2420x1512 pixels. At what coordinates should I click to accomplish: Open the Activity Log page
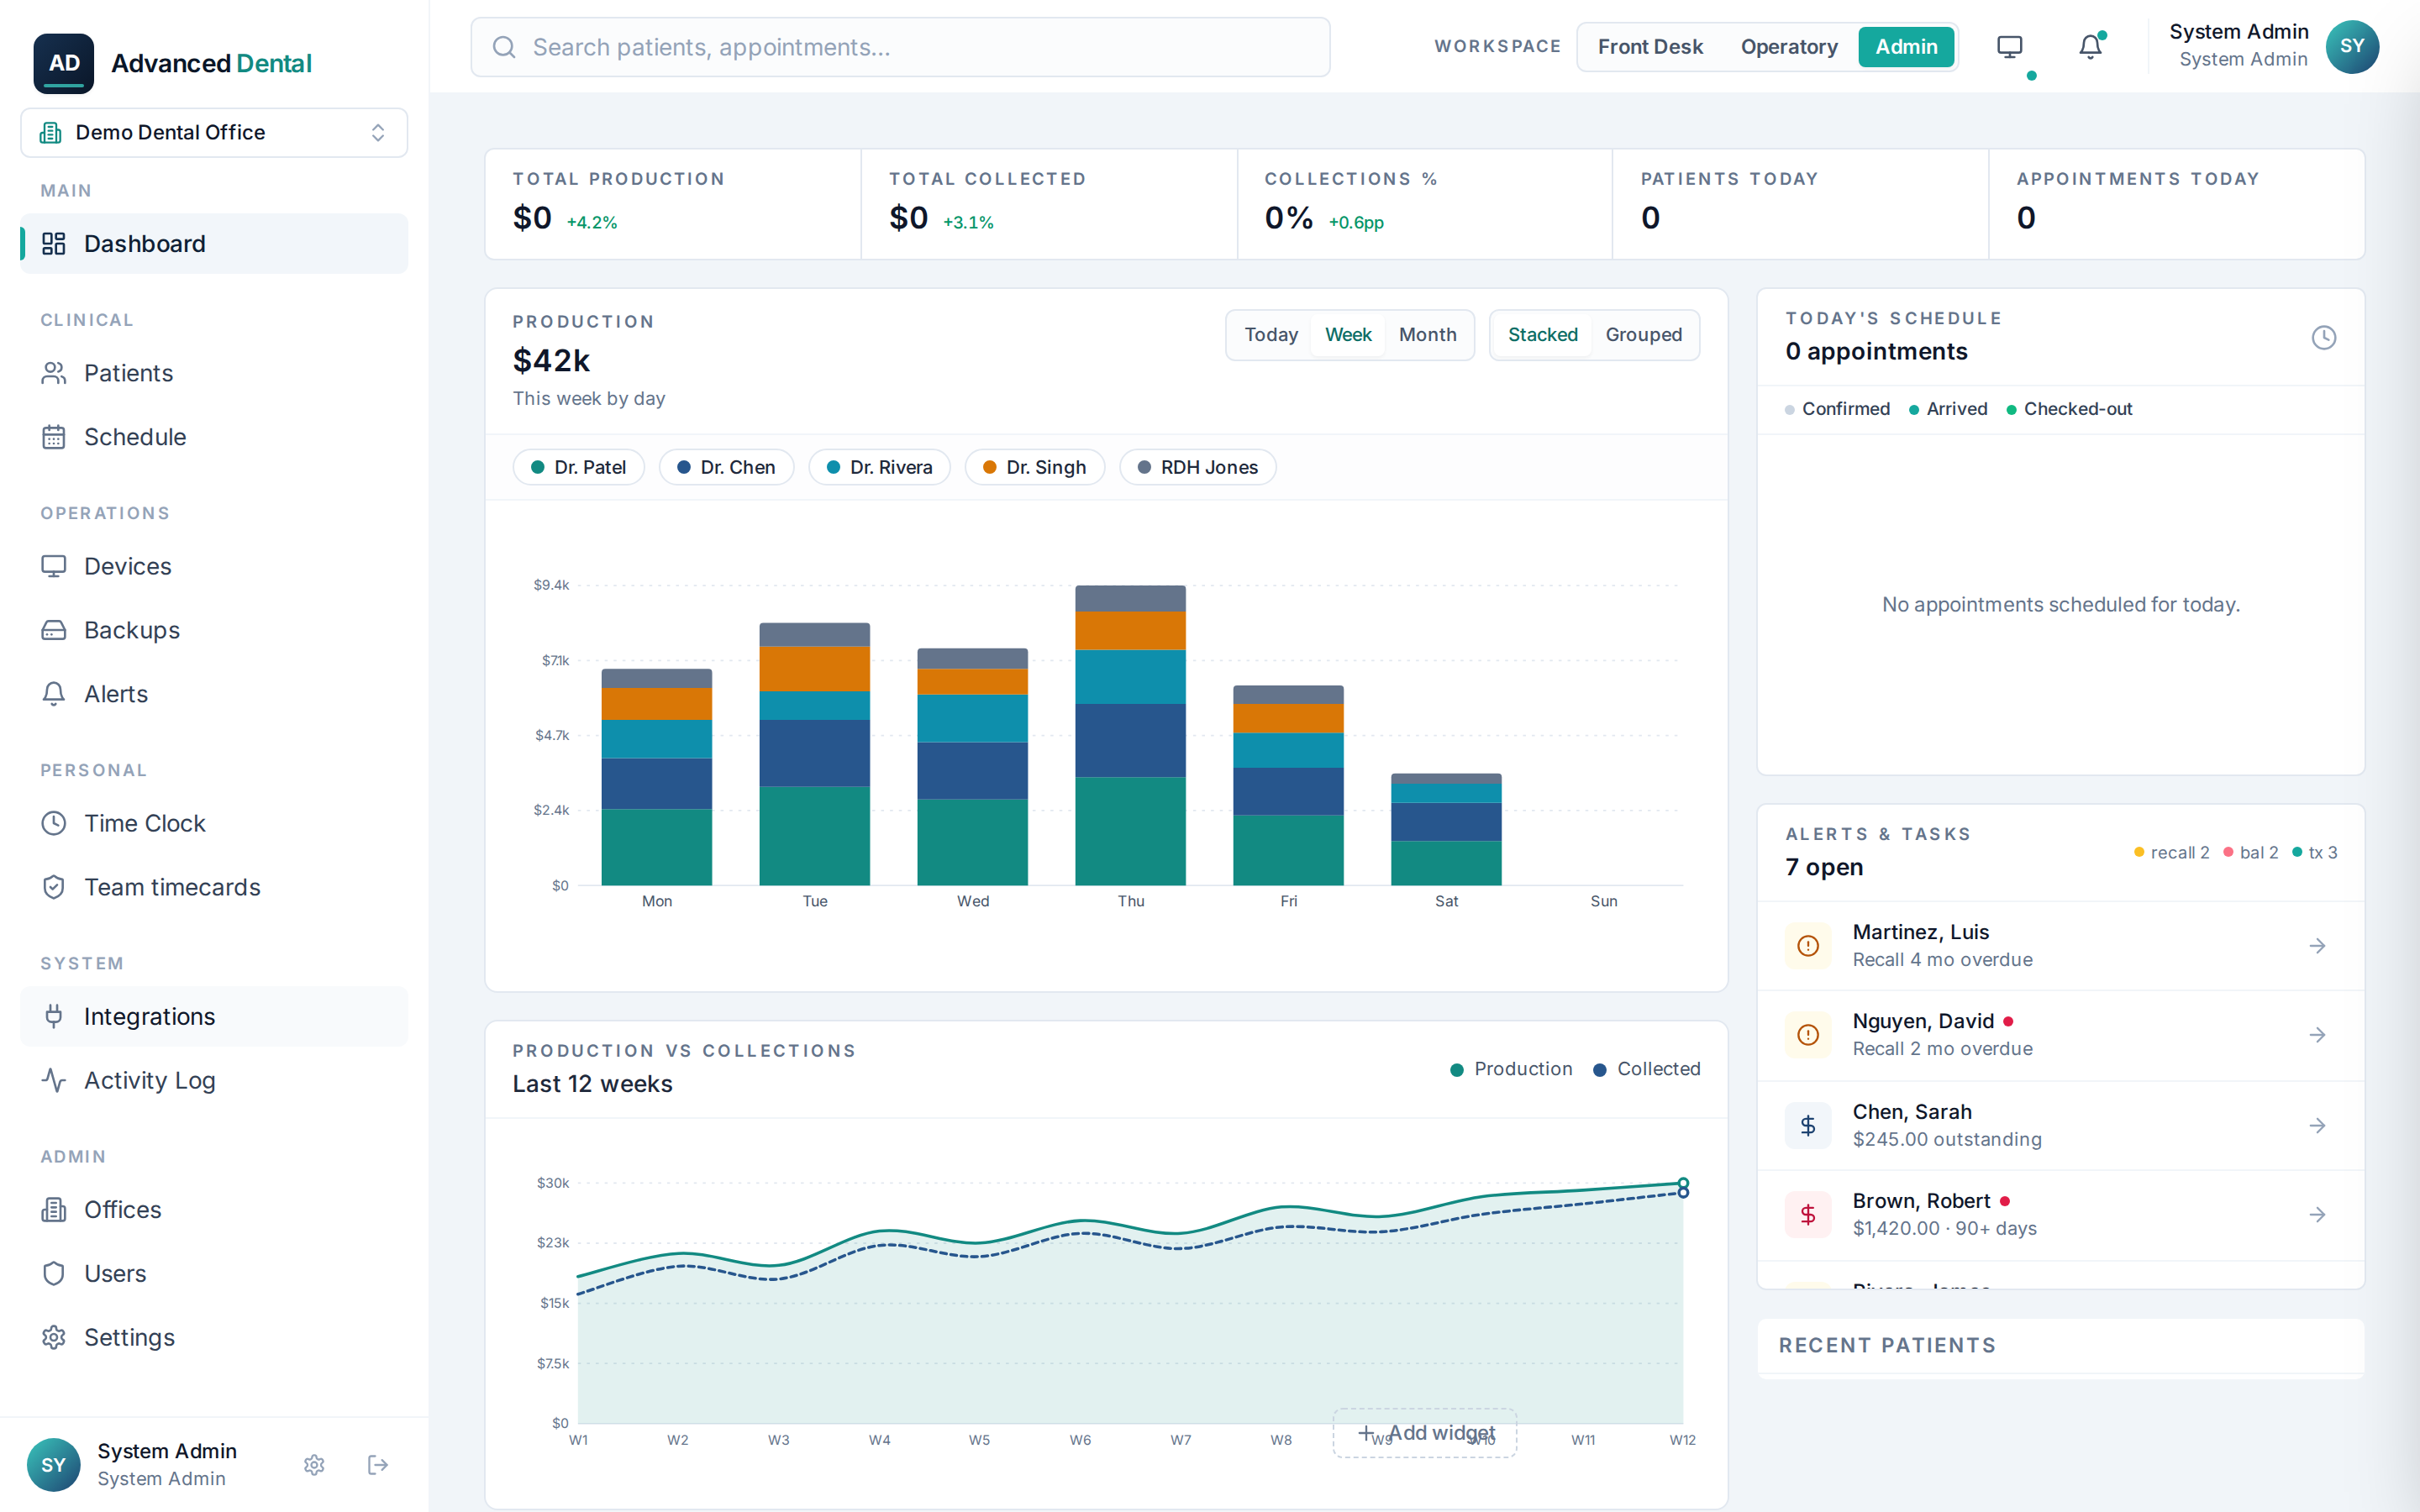pos(214,1080)
